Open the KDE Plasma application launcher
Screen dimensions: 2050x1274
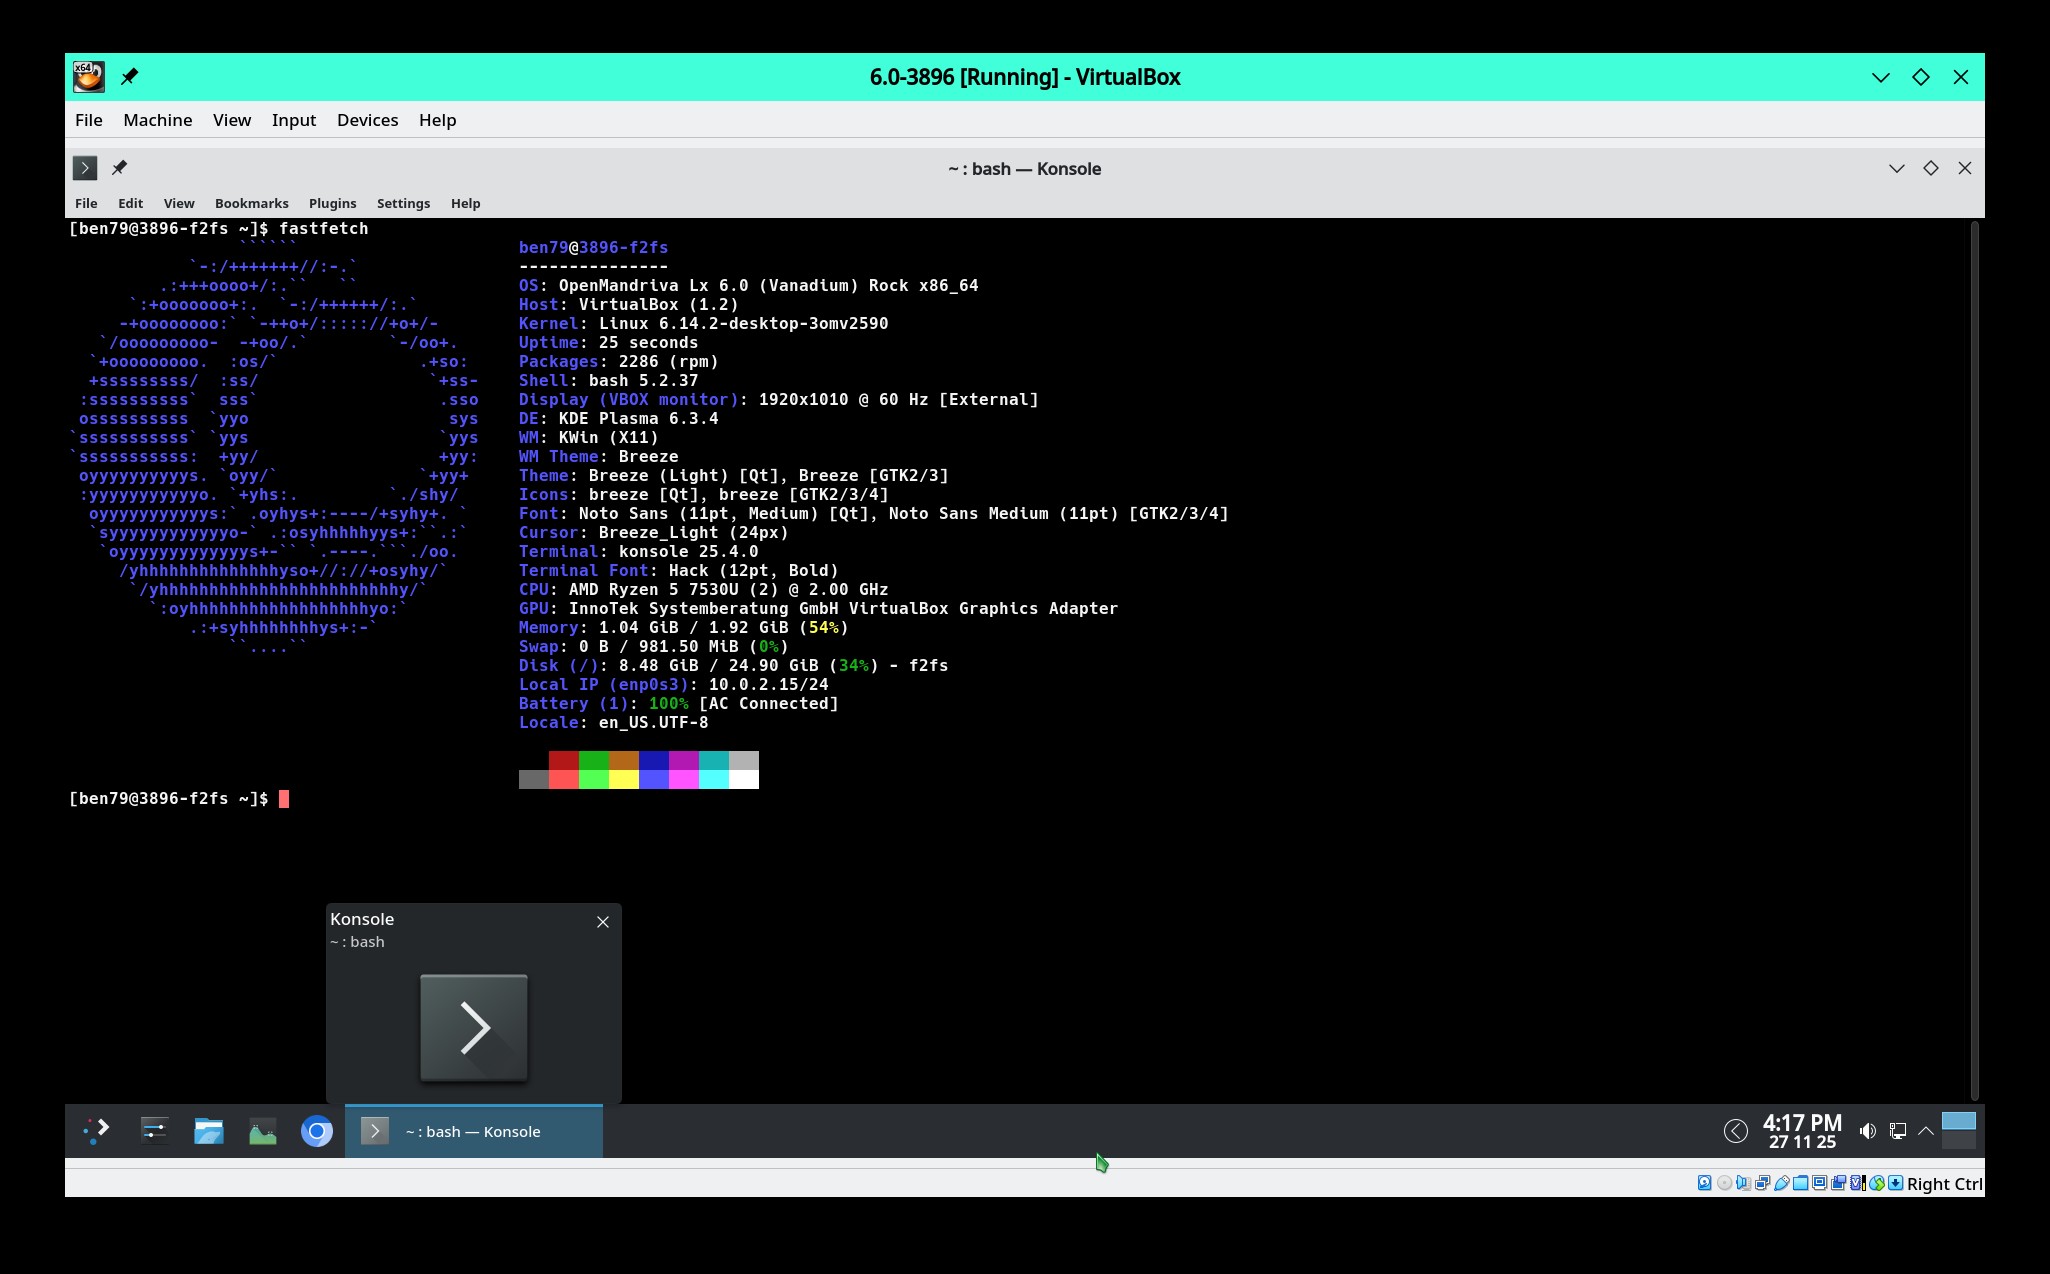97,1131
